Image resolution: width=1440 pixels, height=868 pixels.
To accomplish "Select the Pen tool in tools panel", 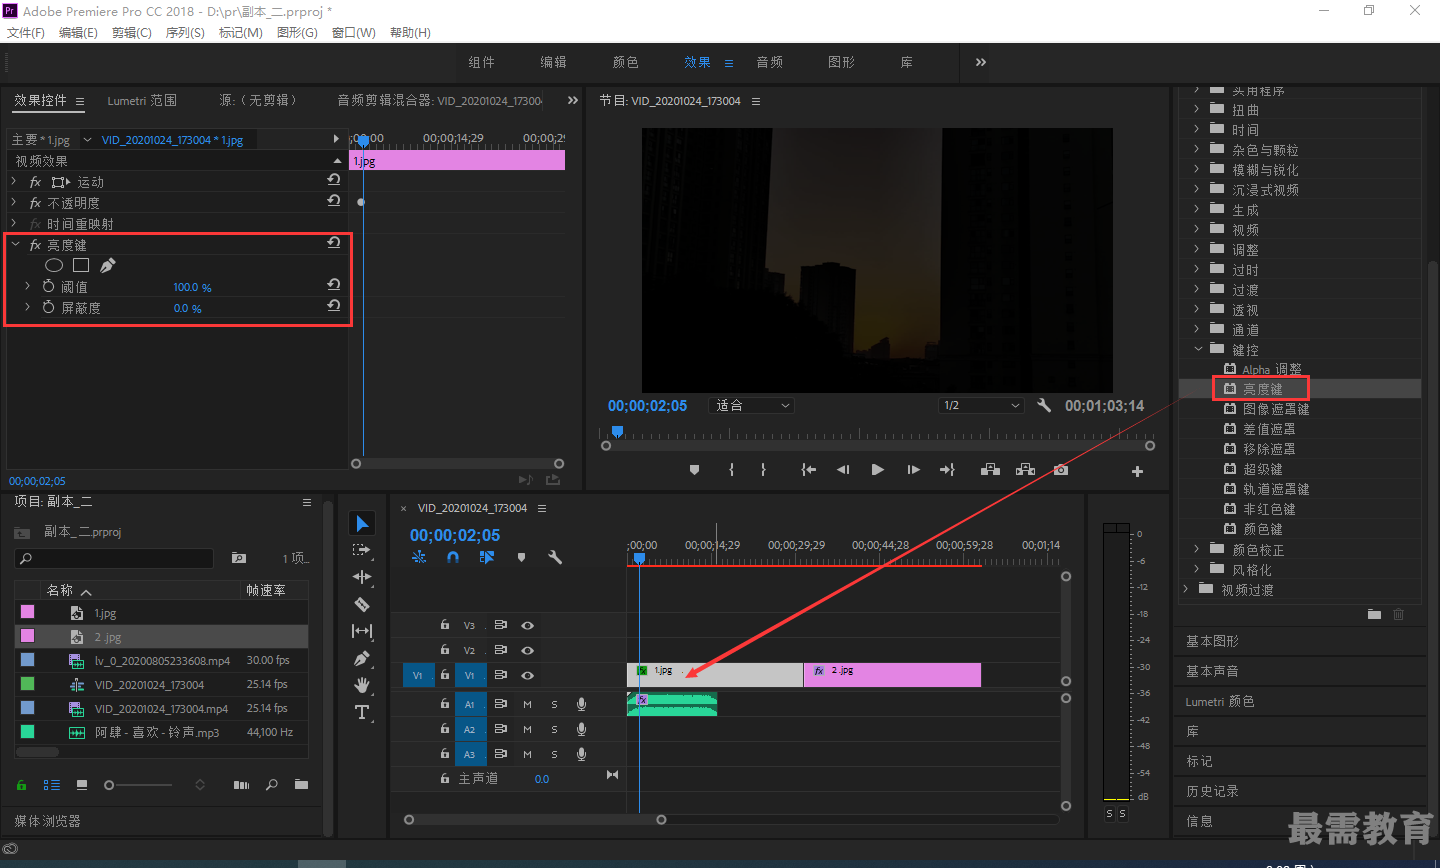I will click(x=362, y=658).
